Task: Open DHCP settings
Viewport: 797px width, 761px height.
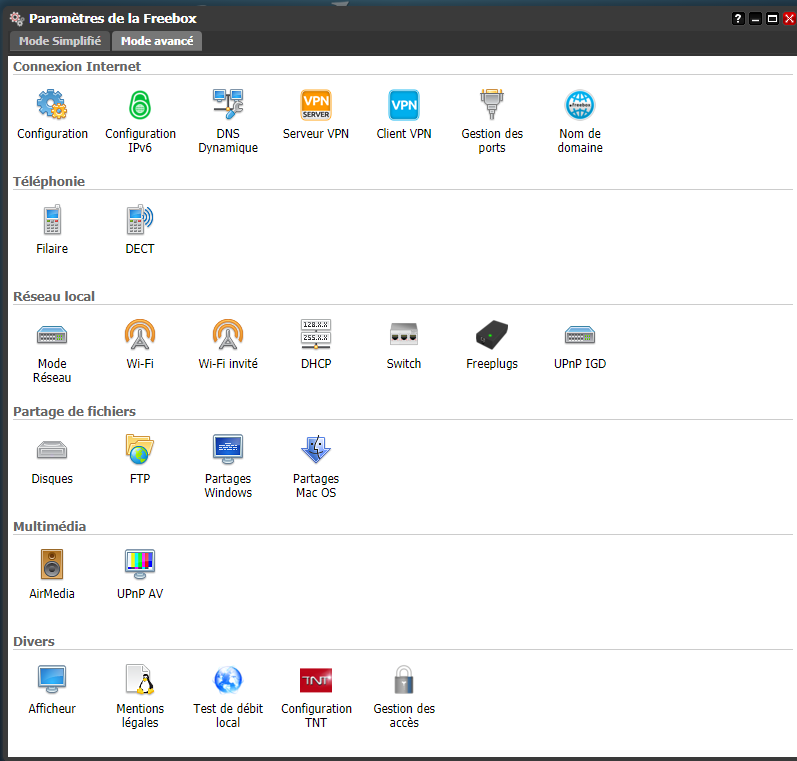Action: point(316,334)
